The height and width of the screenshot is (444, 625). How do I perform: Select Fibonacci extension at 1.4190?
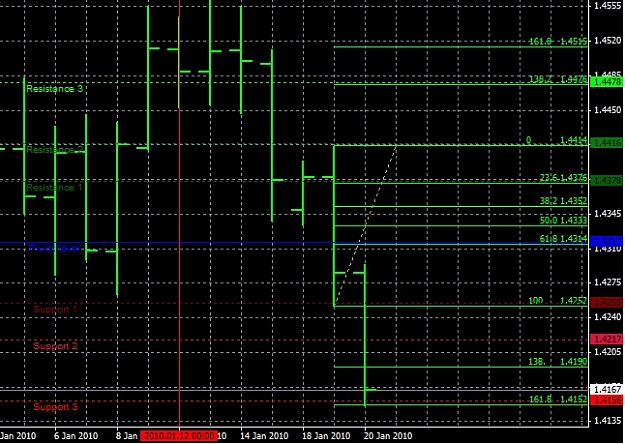pos(558,361)
